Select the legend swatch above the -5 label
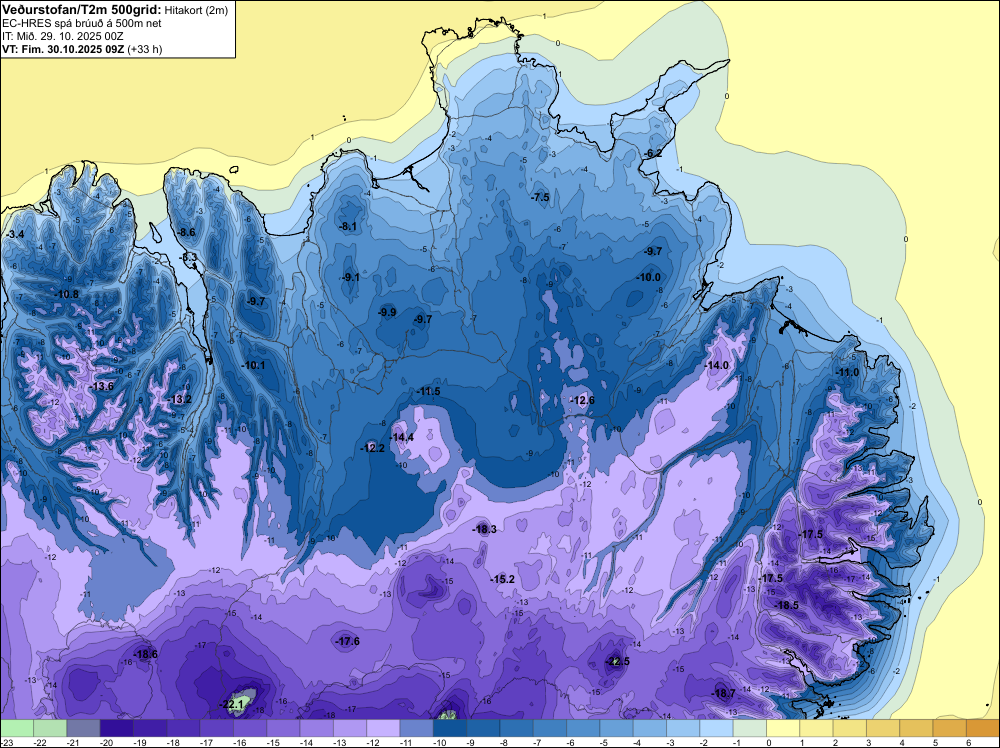The width and height of the screenshot is (1000, 748). 616,728
